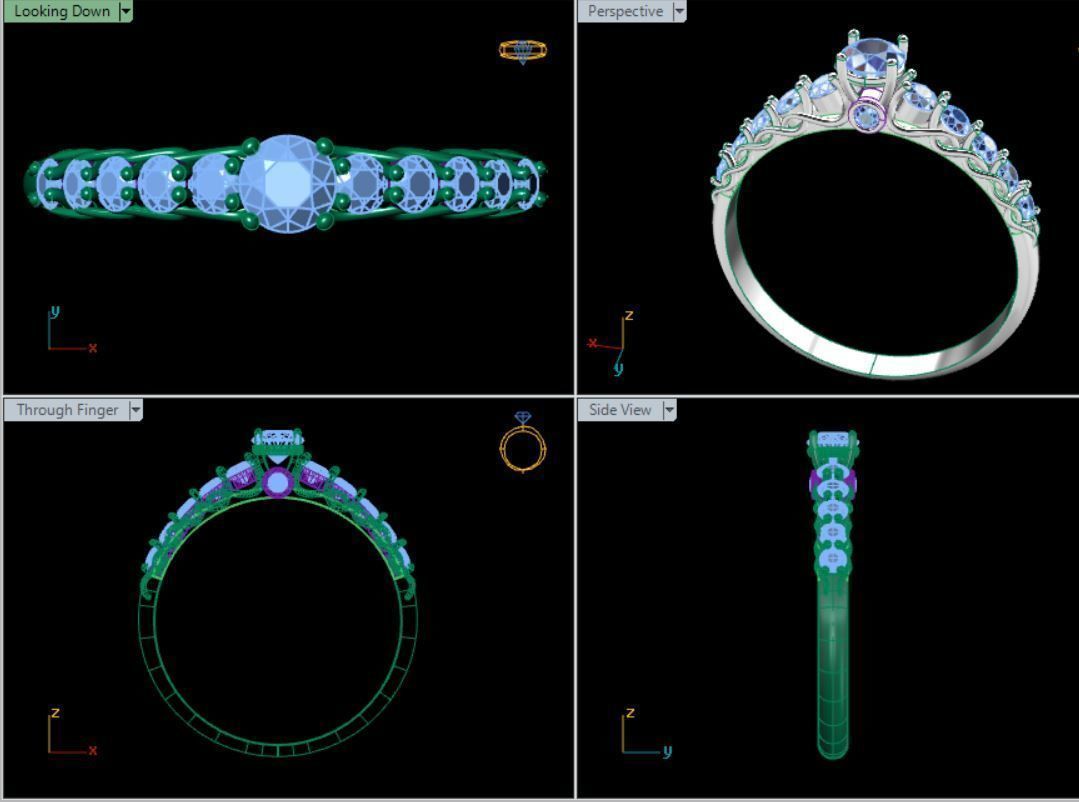
Task: Open the Perspective viewport menu arrow
Action: pyautogui.click(x=679, y=11)
